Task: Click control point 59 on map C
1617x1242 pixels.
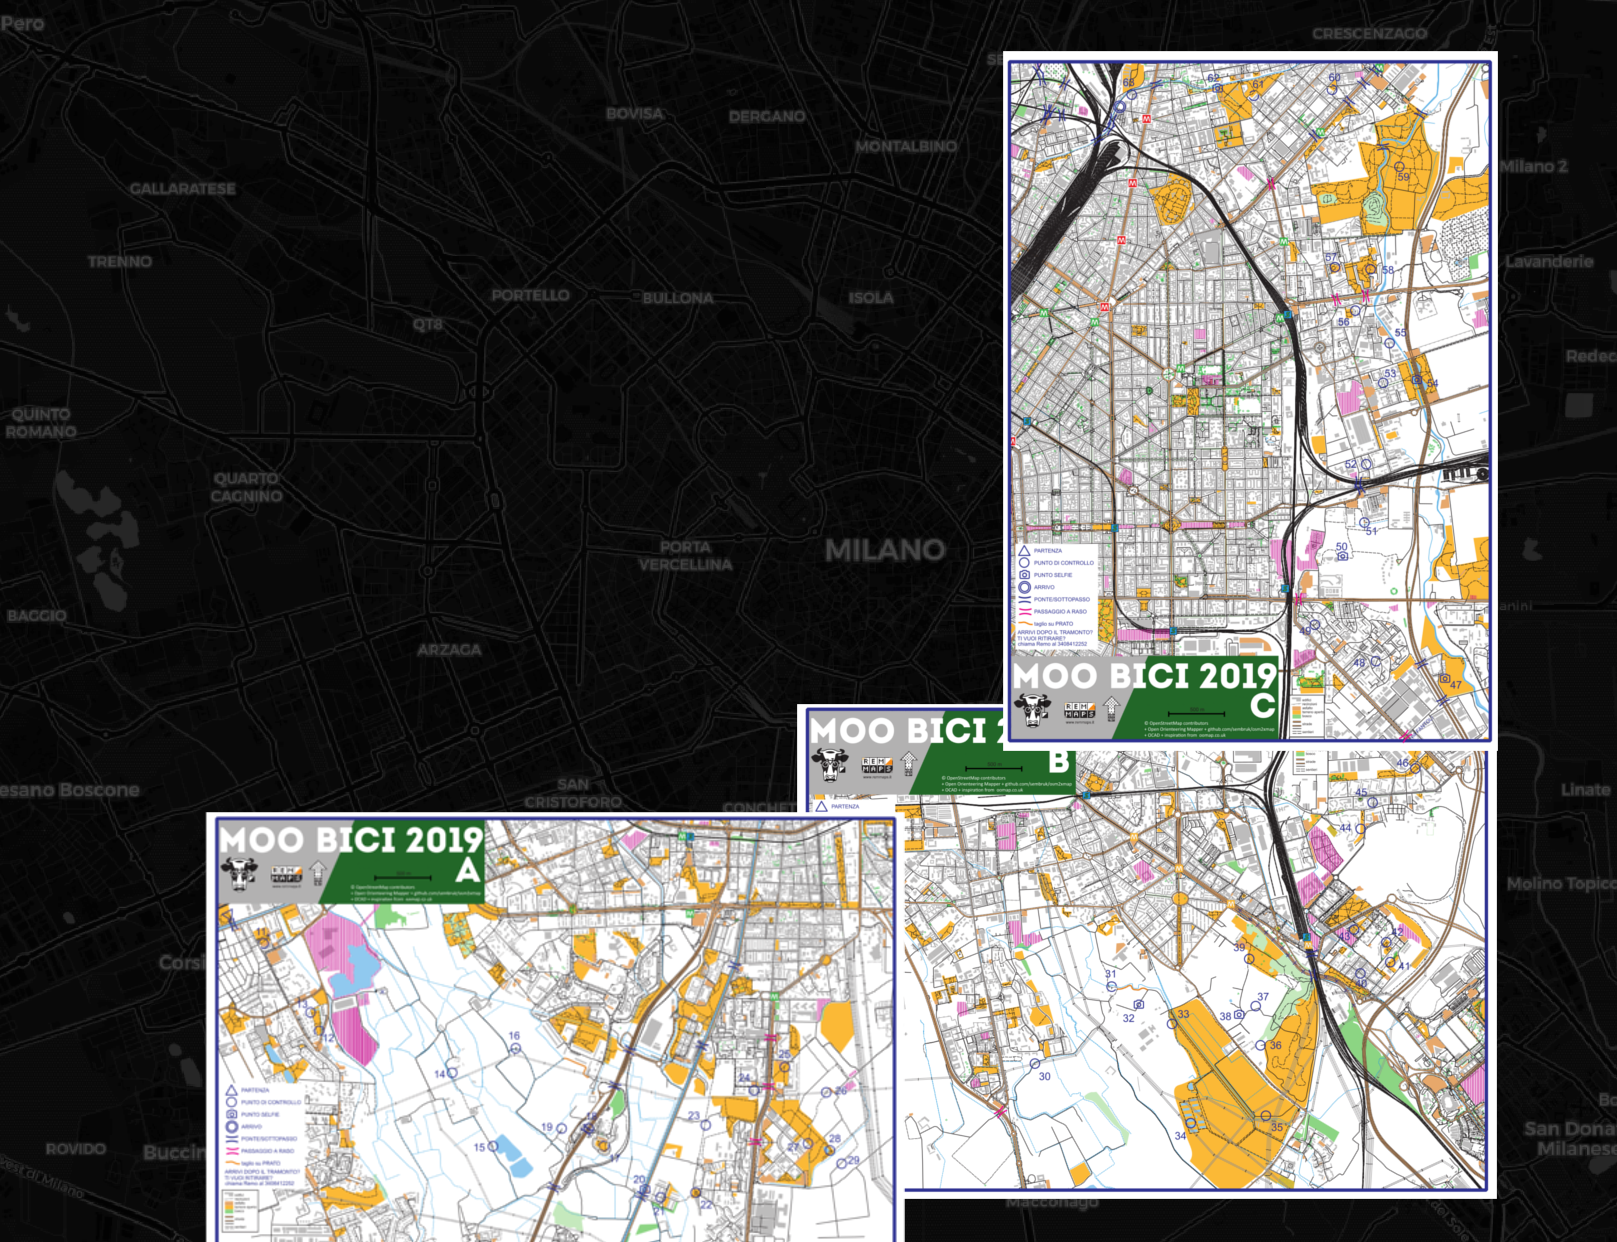Action: 1401,166
